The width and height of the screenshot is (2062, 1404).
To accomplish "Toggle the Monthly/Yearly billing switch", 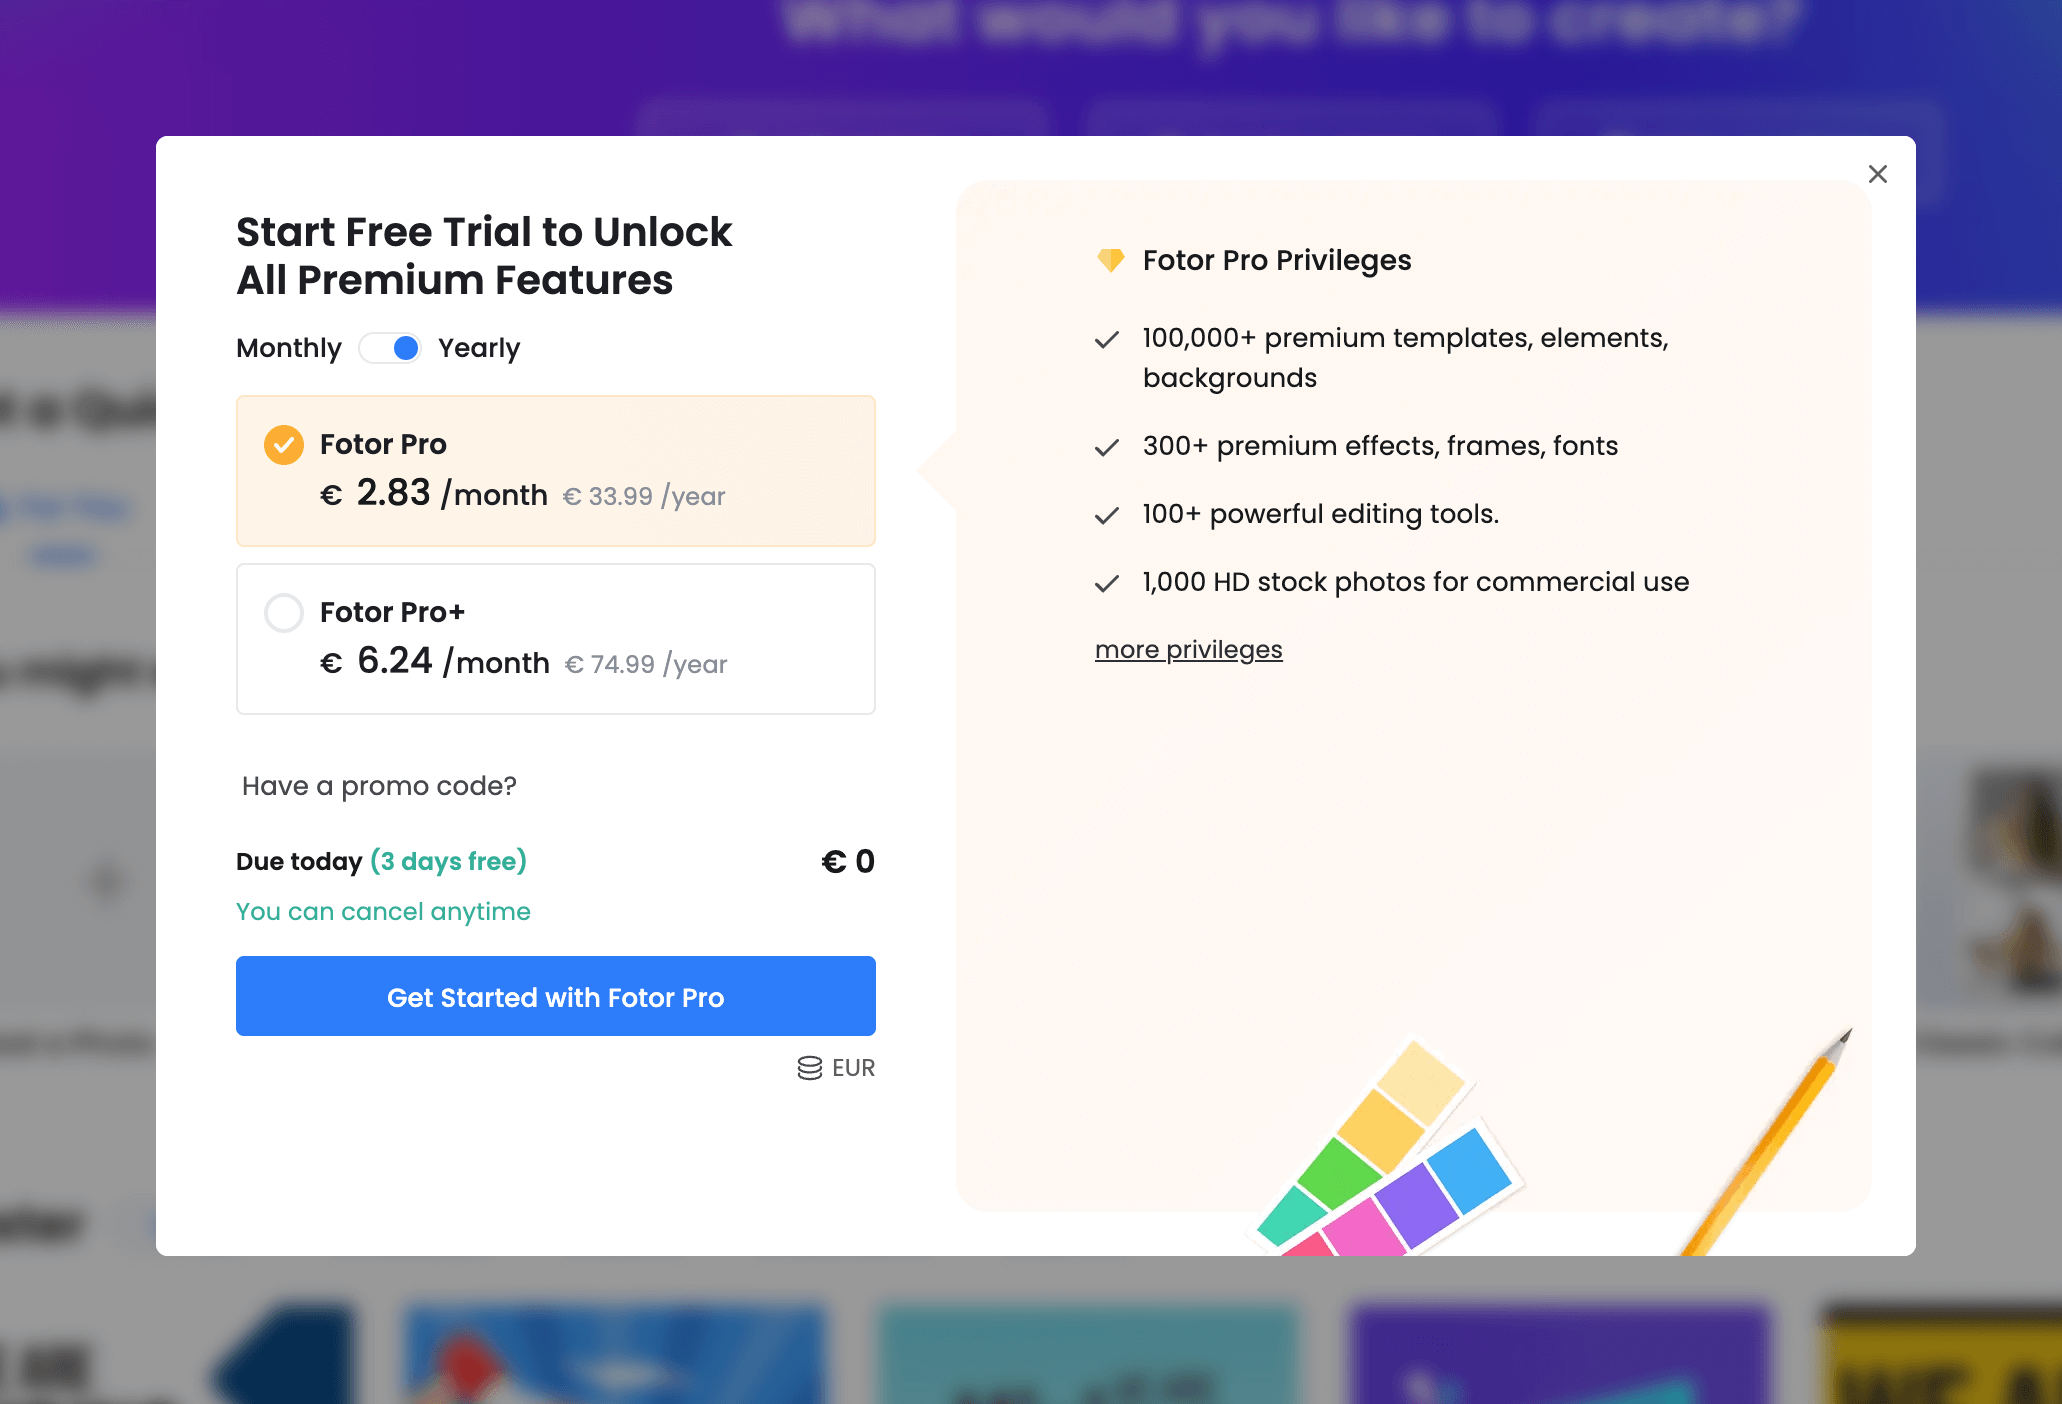I will [x=391, y=348].
